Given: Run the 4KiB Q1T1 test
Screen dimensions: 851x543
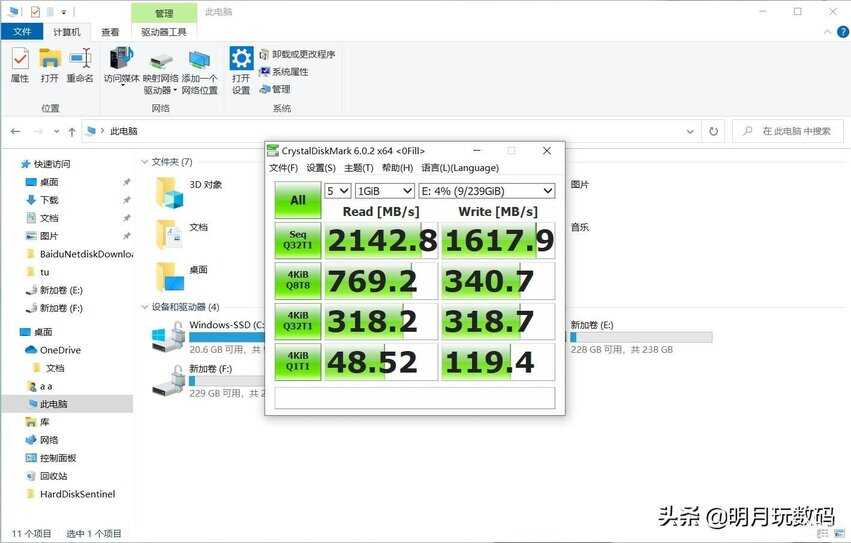Looking at the screenshot, I should pyautogui.click(x=298, y=362).
